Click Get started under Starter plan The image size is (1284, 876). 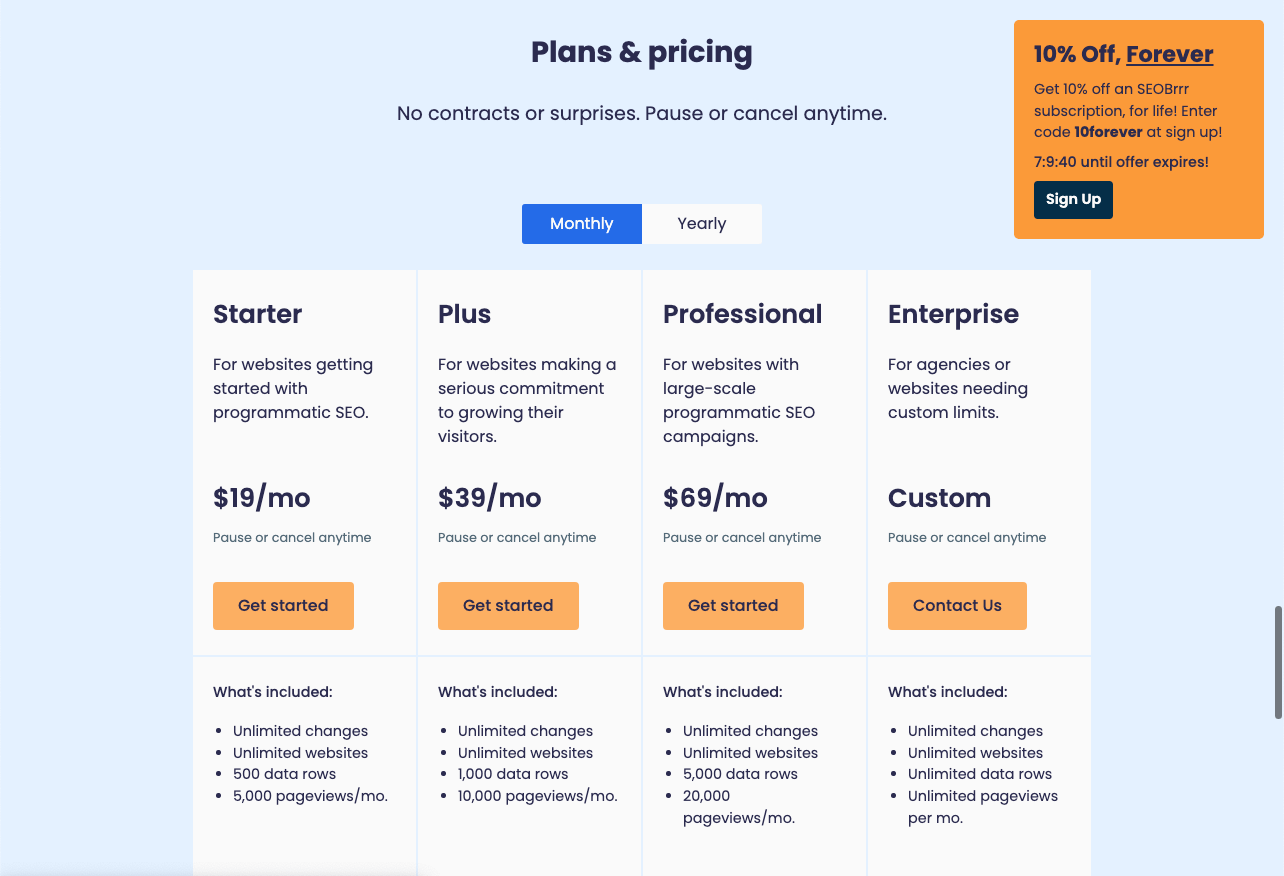coord(283,606)
